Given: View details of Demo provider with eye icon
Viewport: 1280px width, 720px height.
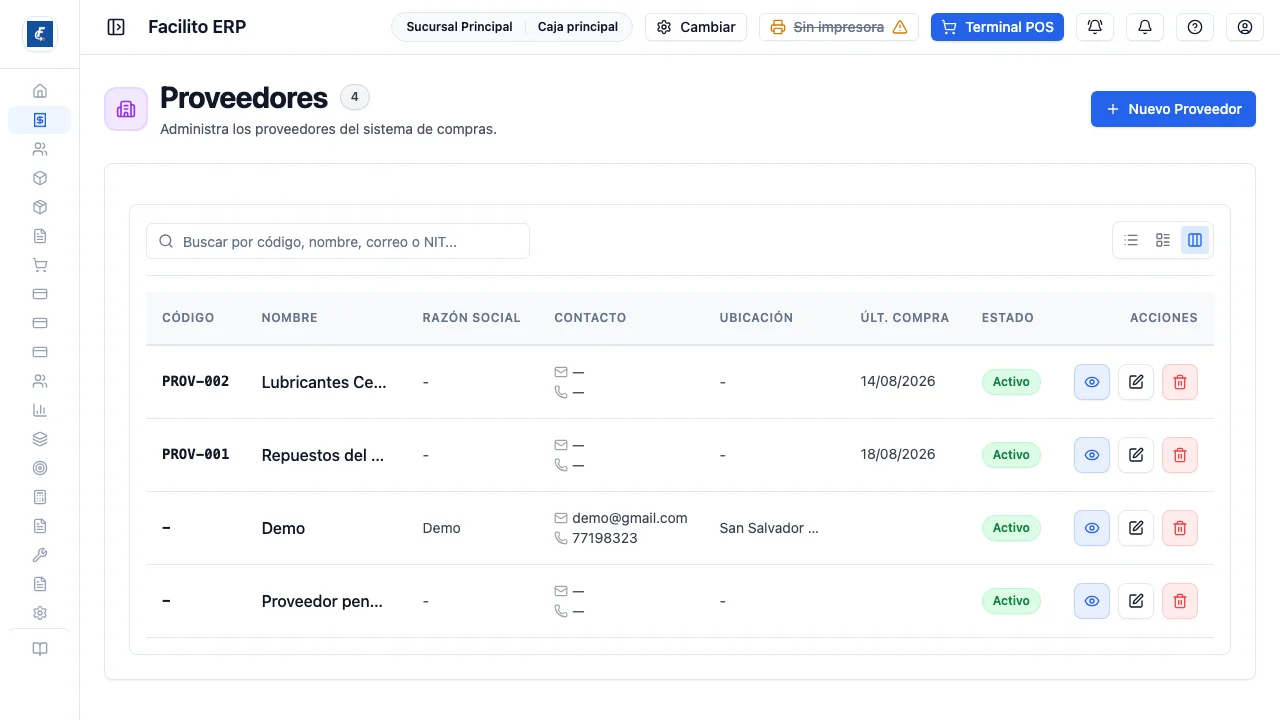Looking at the screenshot, I should [x=1092, y=528].
